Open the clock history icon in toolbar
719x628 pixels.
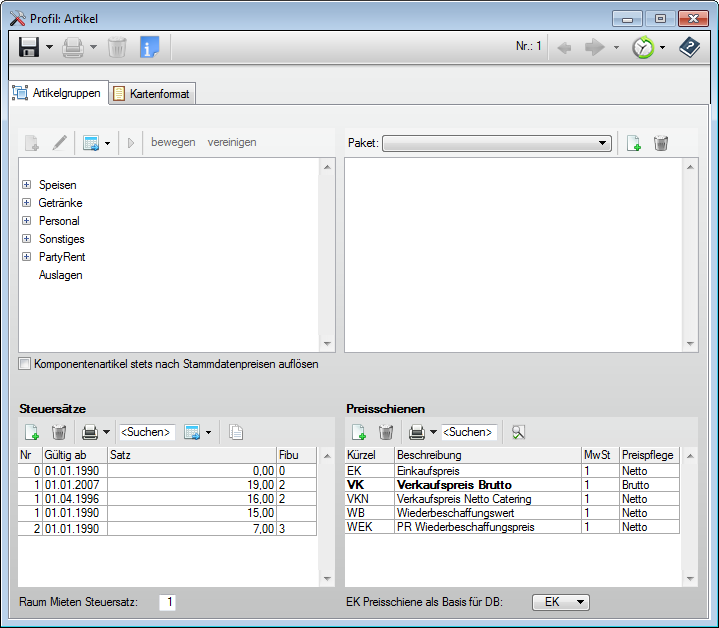pyautogui.click(x=642, y=47)
